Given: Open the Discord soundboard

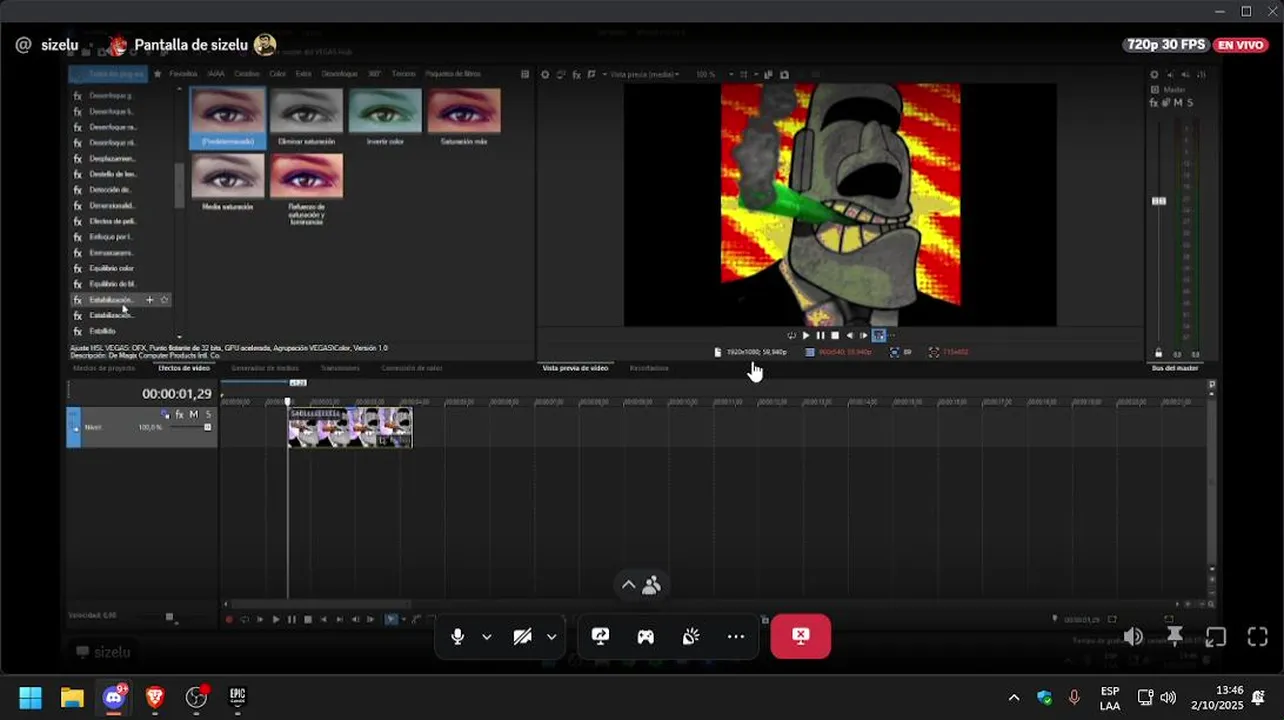Looking at the screenshot, I should 691,637.
